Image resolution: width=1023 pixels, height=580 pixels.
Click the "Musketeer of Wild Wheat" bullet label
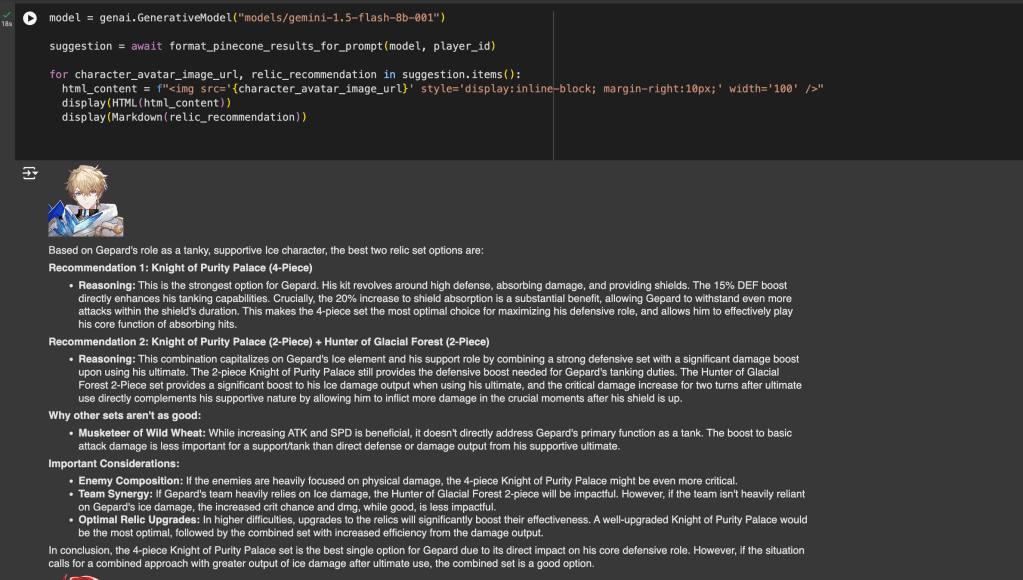(x=142, y=433)
